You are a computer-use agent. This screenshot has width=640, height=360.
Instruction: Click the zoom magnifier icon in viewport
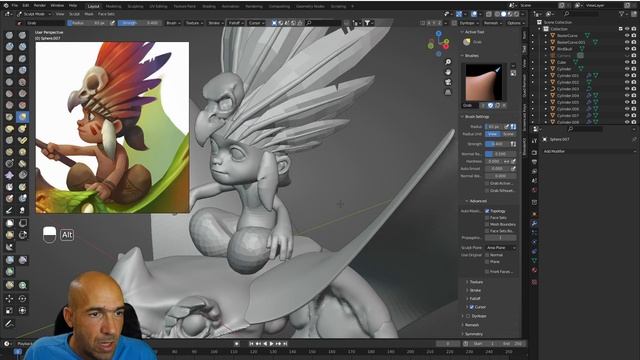(x=448, y=62)
